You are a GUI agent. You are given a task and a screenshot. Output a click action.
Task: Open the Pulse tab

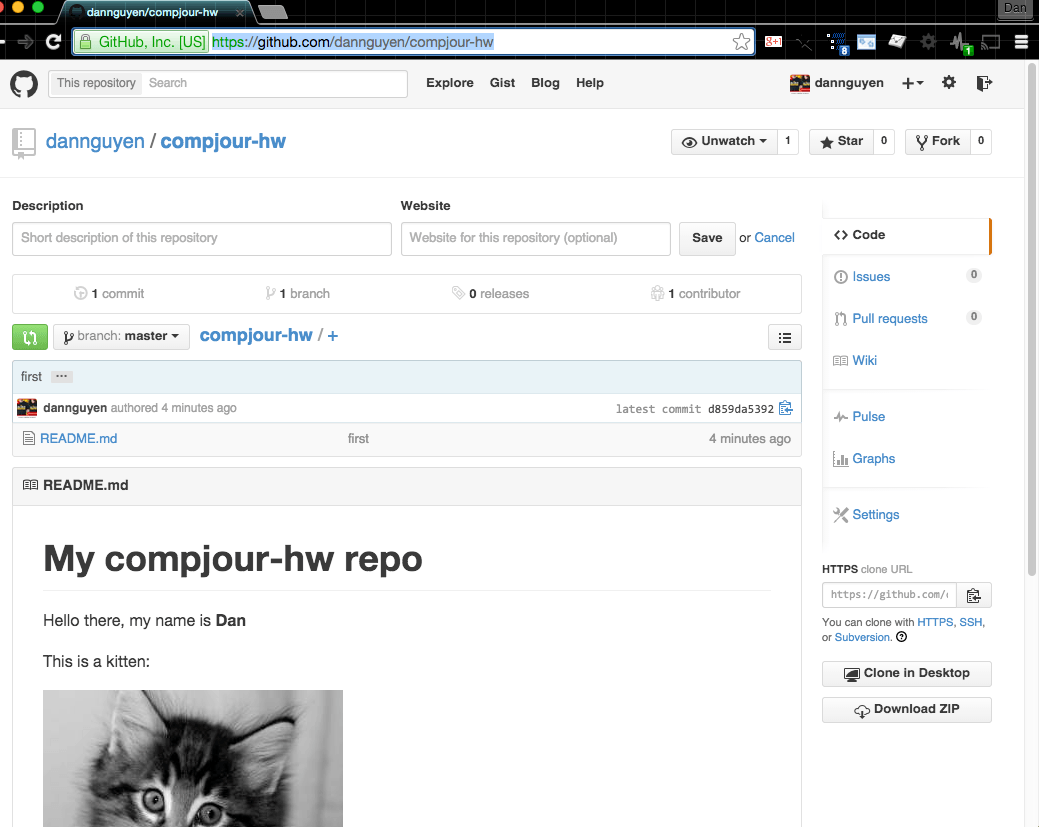click(x=868, y=417)
